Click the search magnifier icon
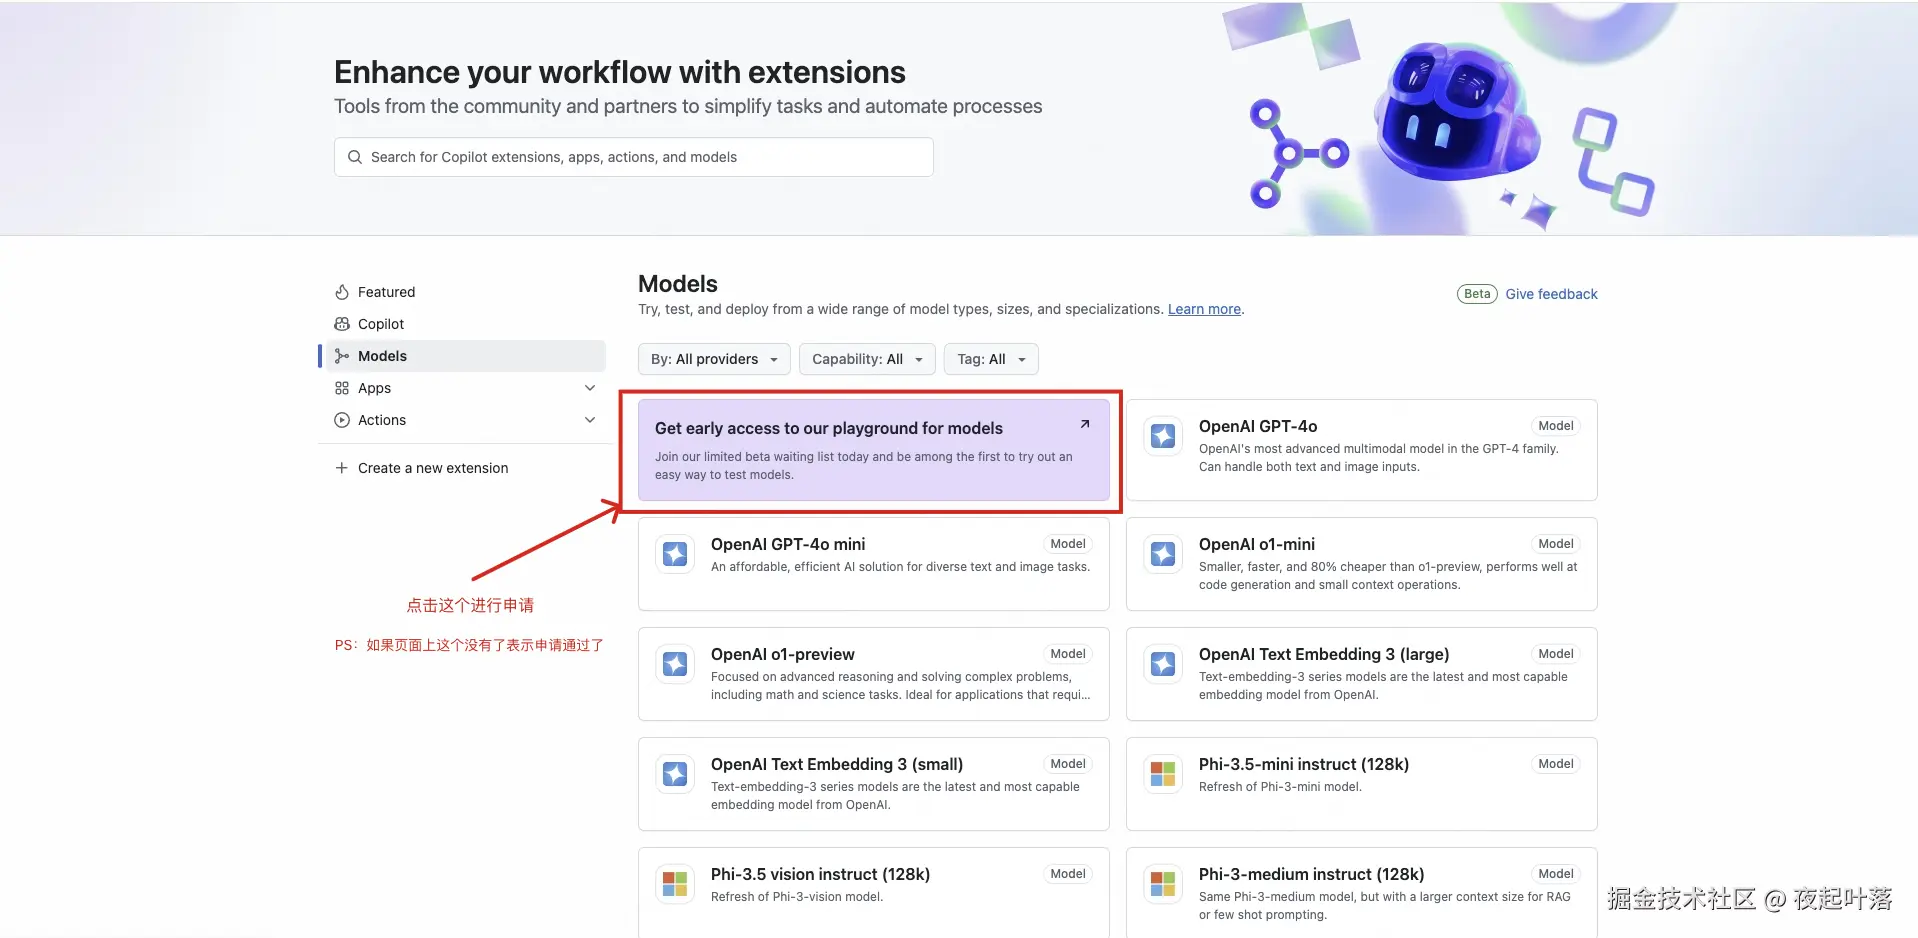Image resolution: width=1918 pixels, height=938 pixels. click(355, 157)
